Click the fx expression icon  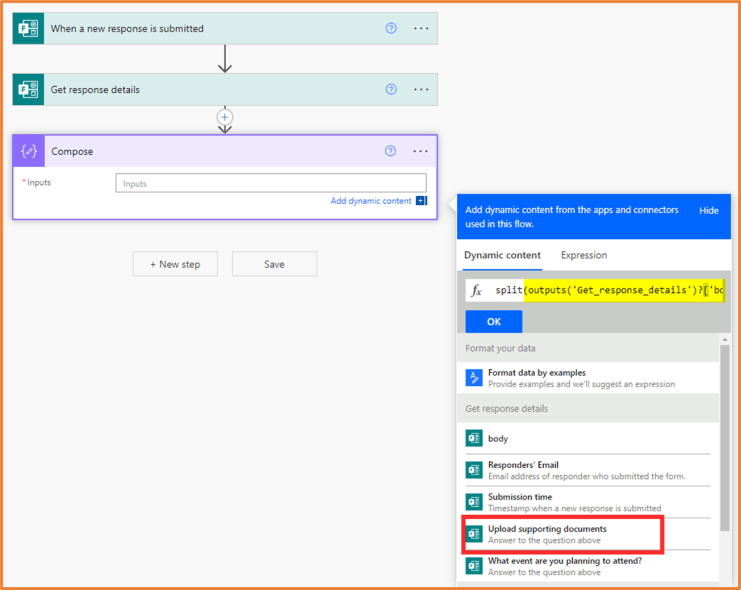(476, 290)
